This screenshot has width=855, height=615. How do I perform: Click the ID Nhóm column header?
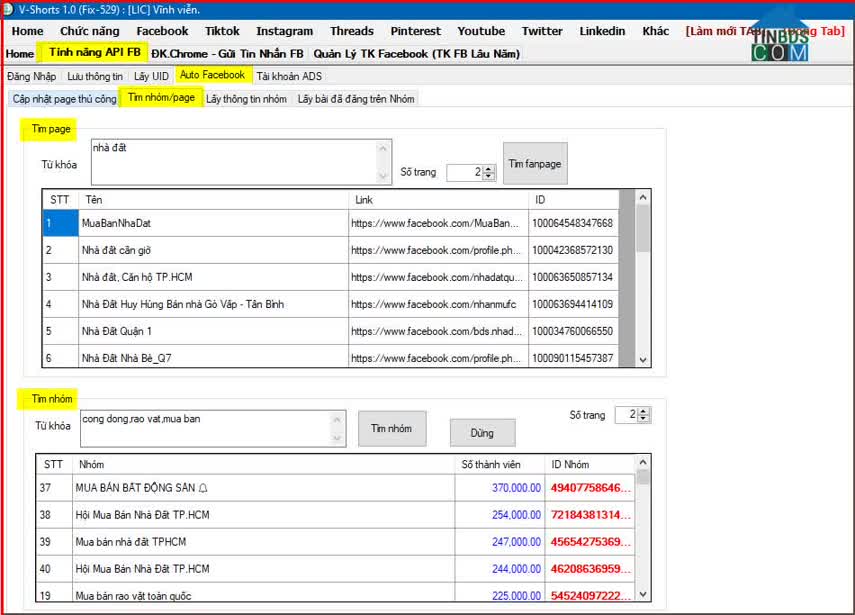point(590,465)
